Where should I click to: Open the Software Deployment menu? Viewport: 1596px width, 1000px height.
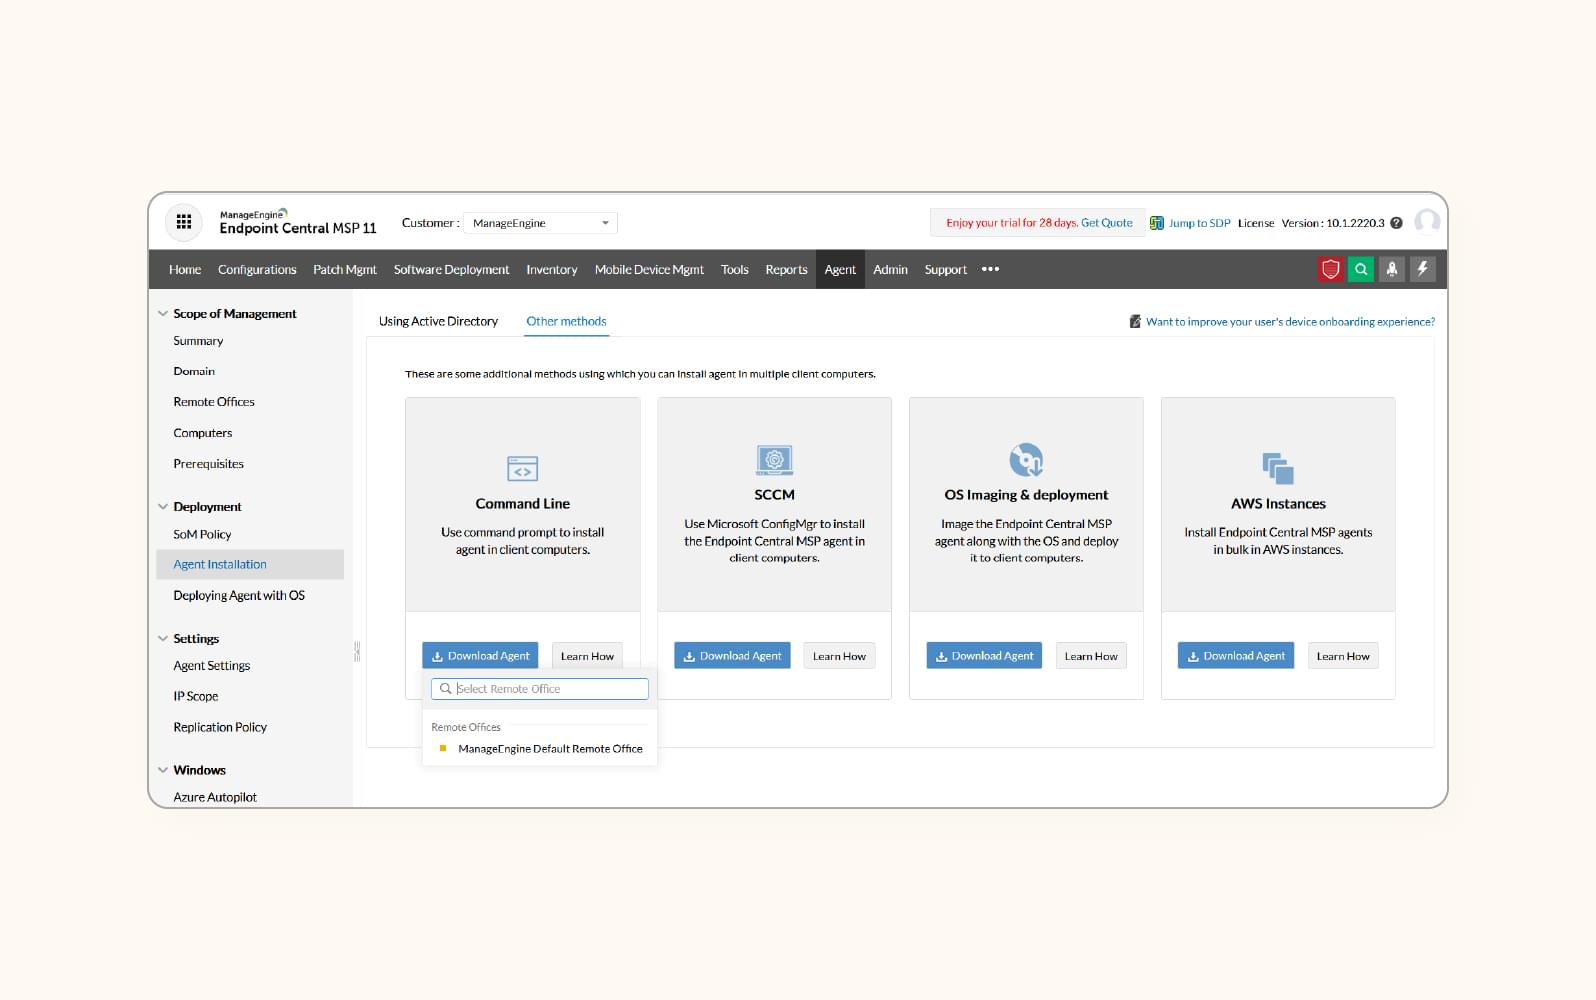451,269
